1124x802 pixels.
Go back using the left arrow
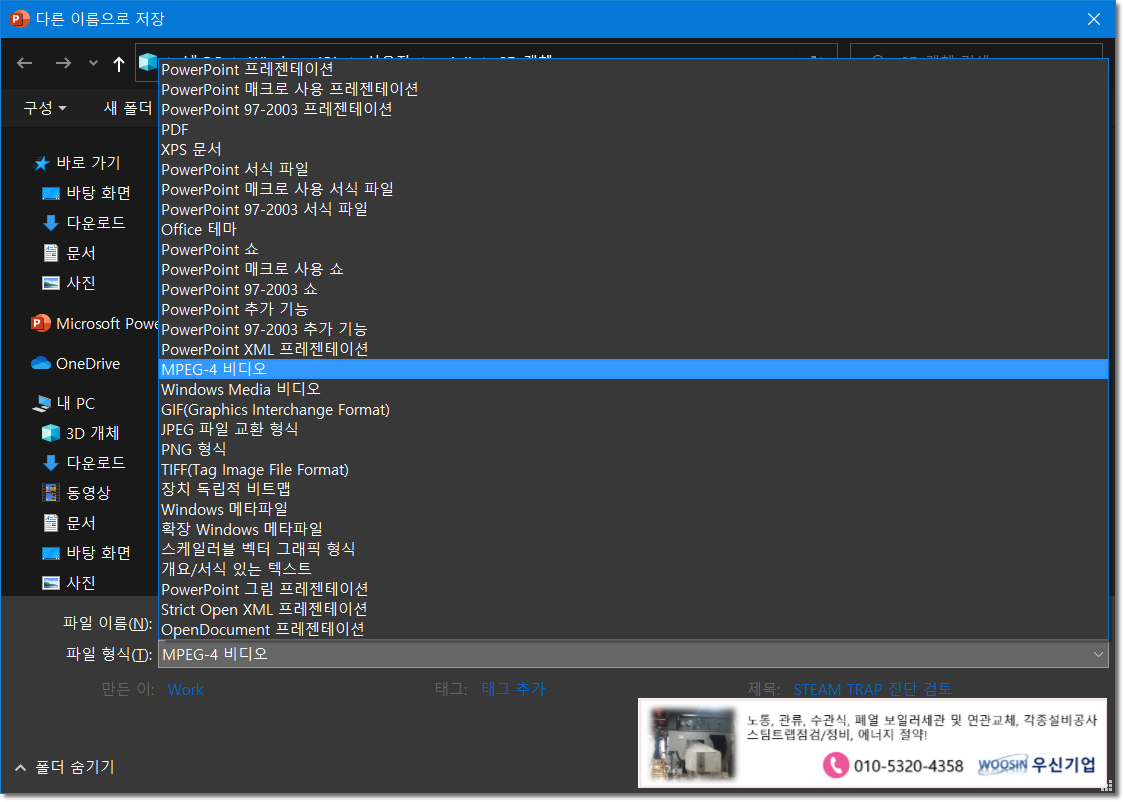(25, 63)
